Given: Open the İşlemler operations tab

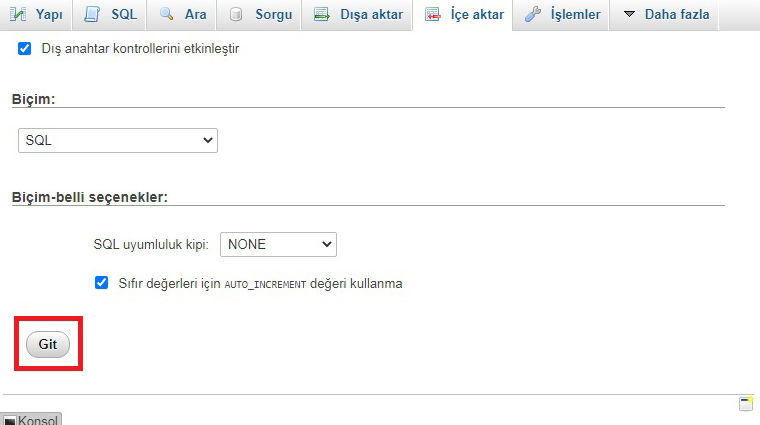Looking at the screenshot, I should (561, 15).
